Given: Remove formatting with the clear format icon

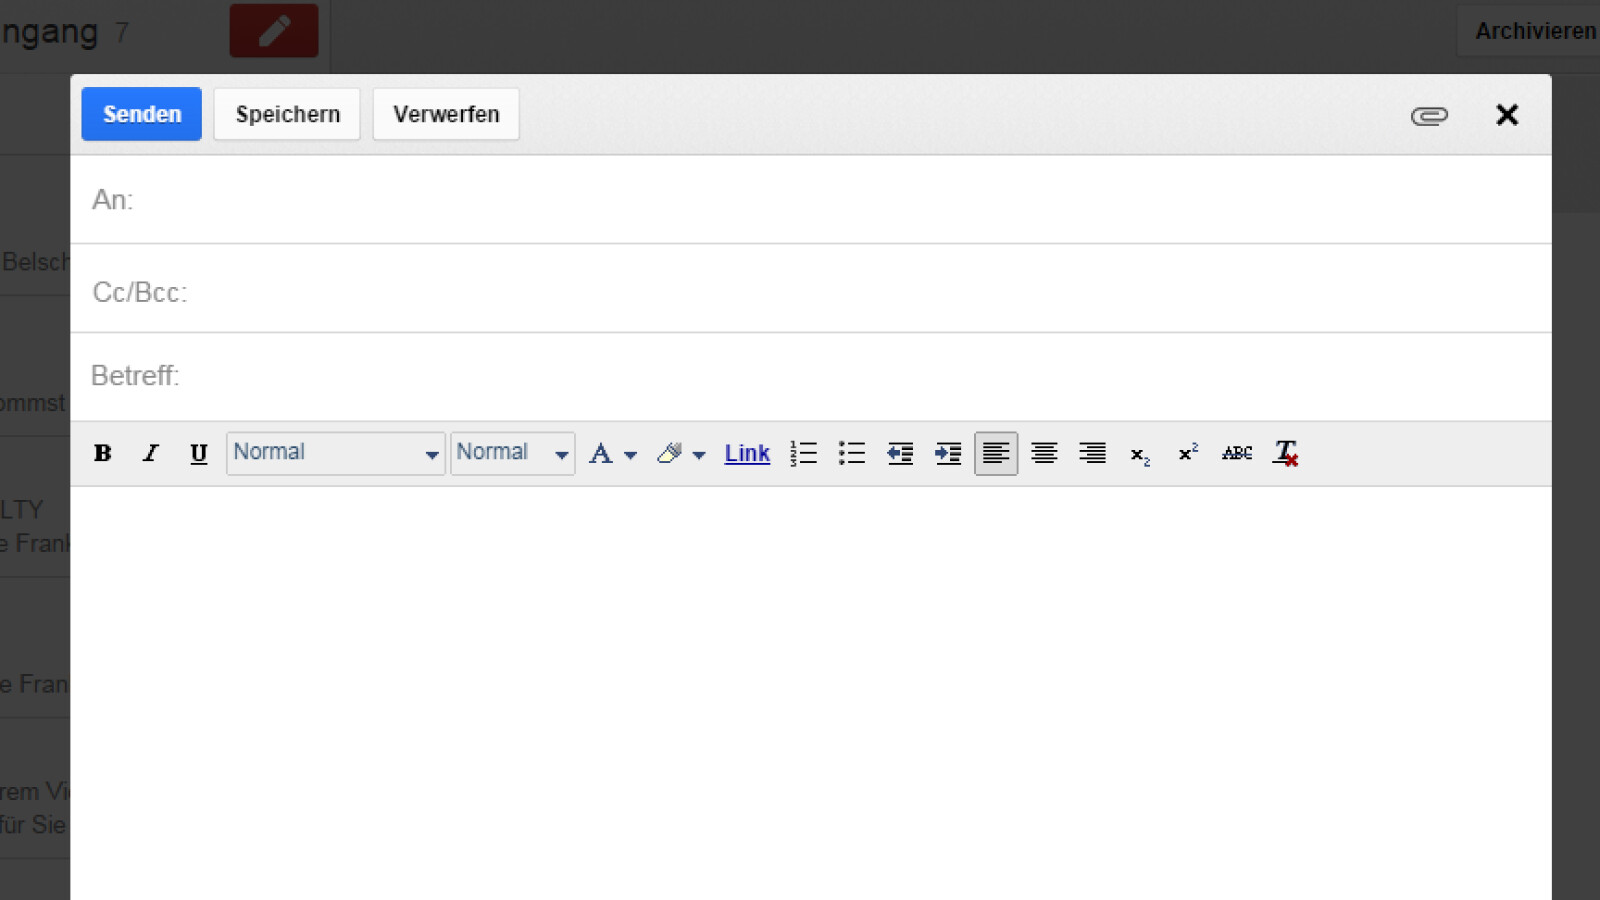Looking at the screenshot, I should [x=1286, y=454].
